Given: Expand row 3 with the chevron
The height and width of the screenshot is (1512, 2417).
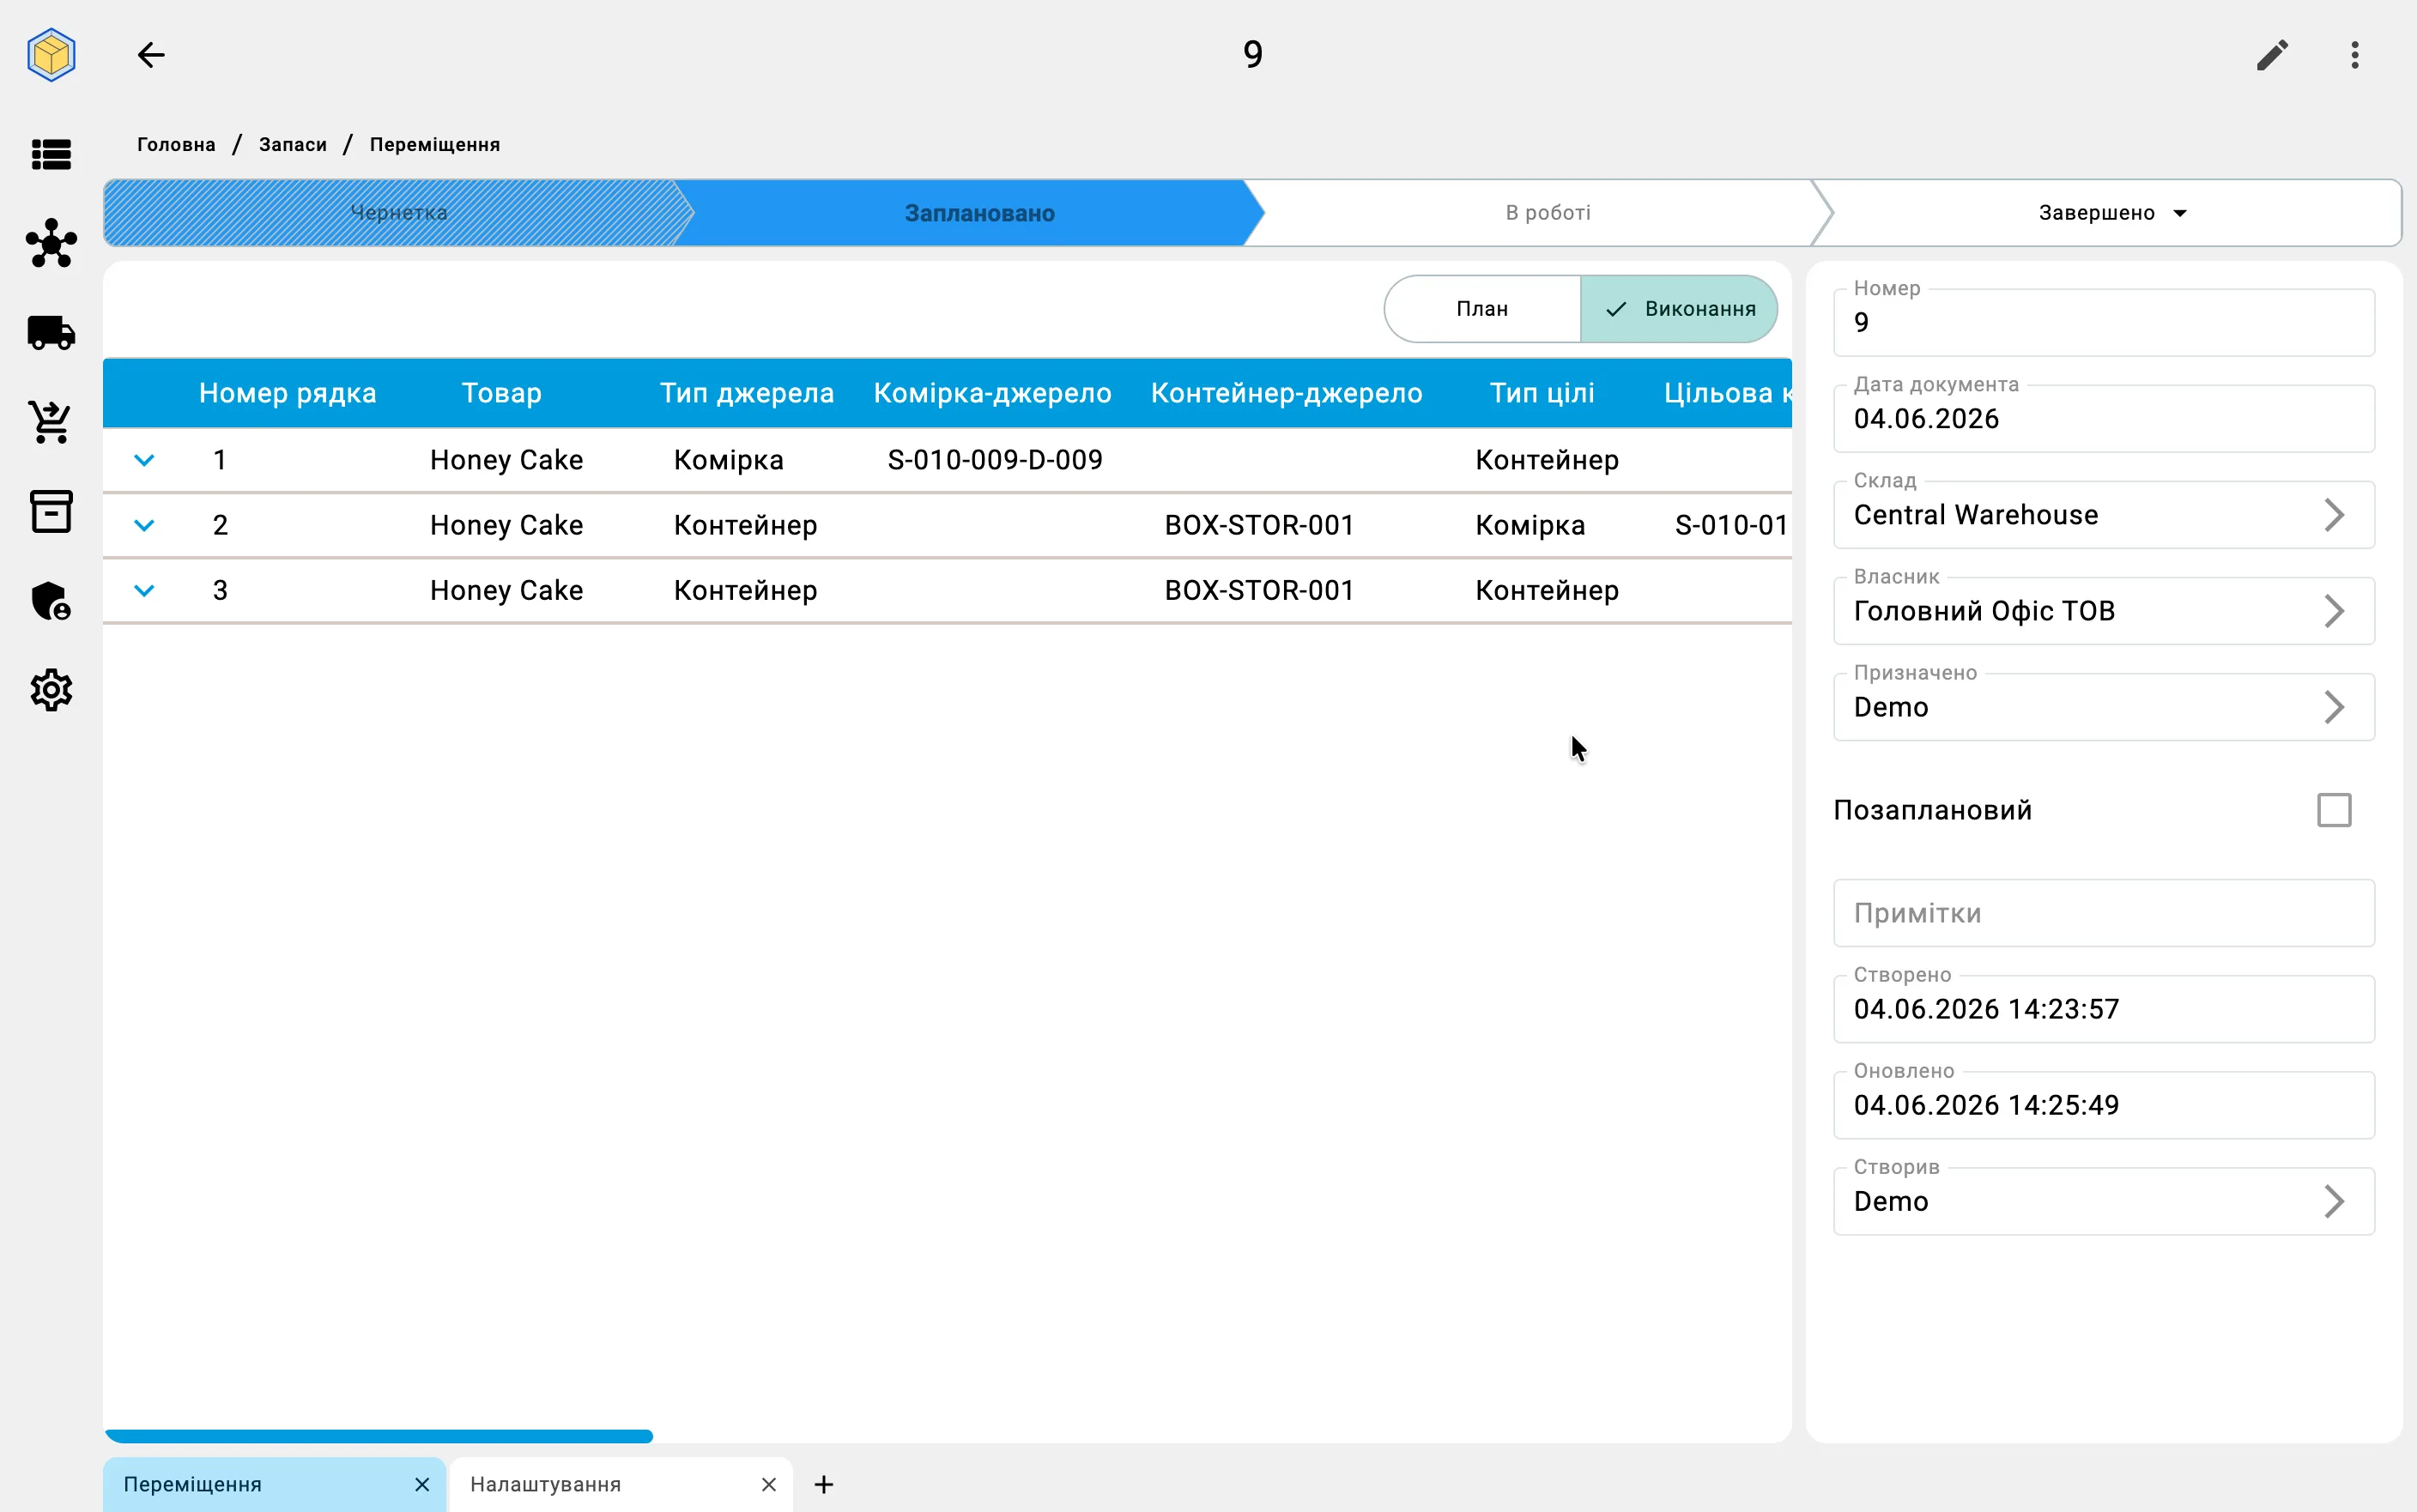Looking at the screenshot, I should click(144, 590).
